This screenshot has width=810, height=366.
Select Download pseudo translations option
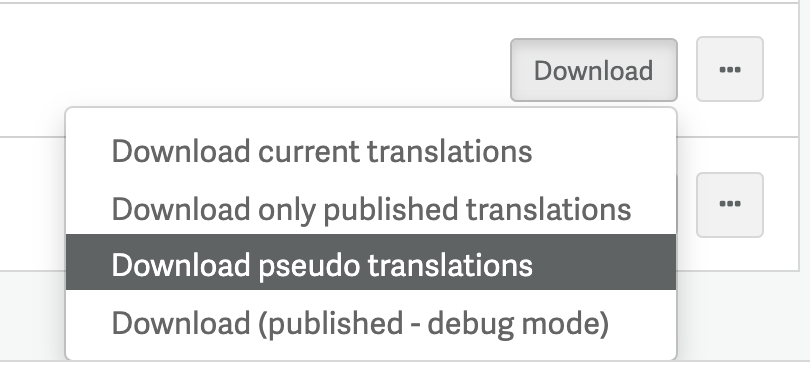click(371, 262)
